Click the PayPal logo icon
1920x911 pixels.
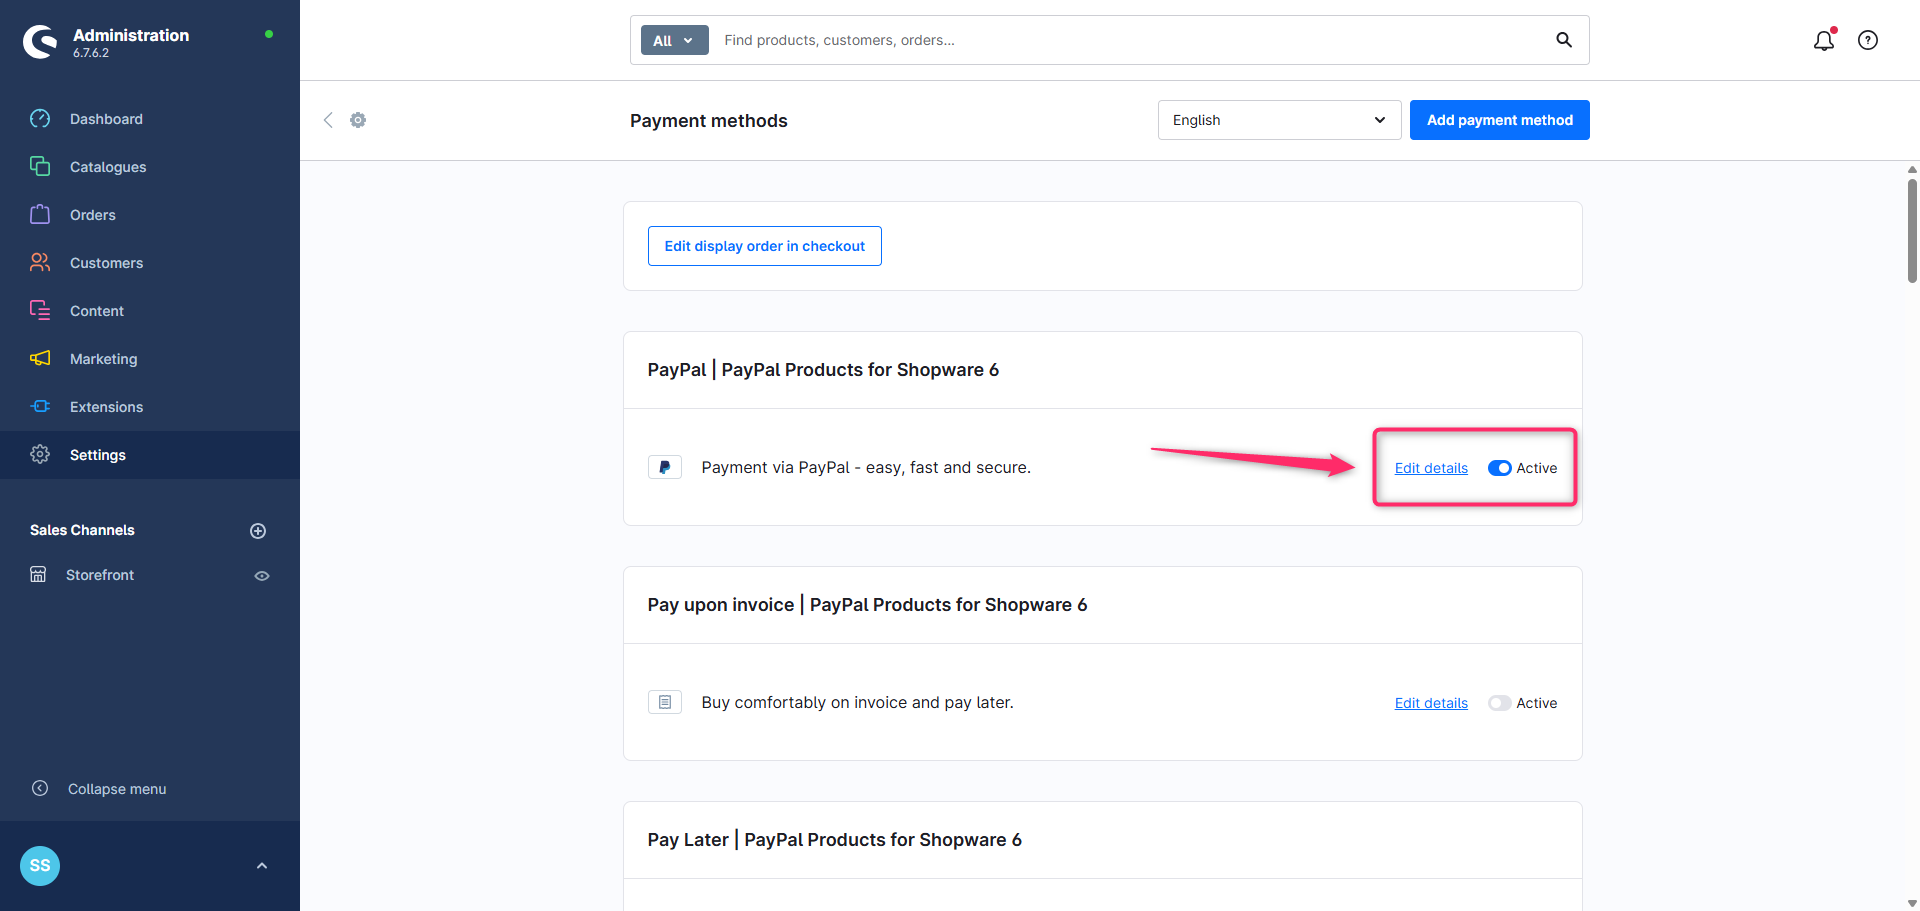[x=665, y=467]
